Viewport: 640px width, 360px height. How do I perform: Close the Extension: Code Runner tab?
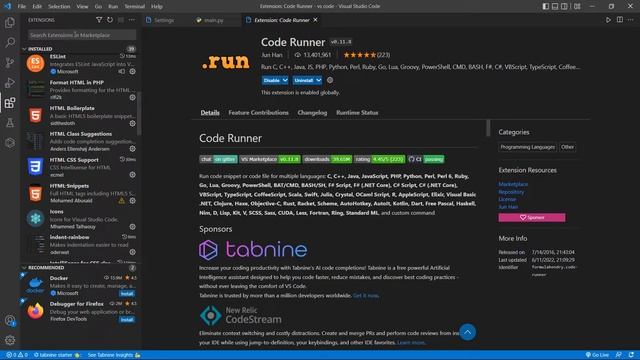tap(316, 20)
